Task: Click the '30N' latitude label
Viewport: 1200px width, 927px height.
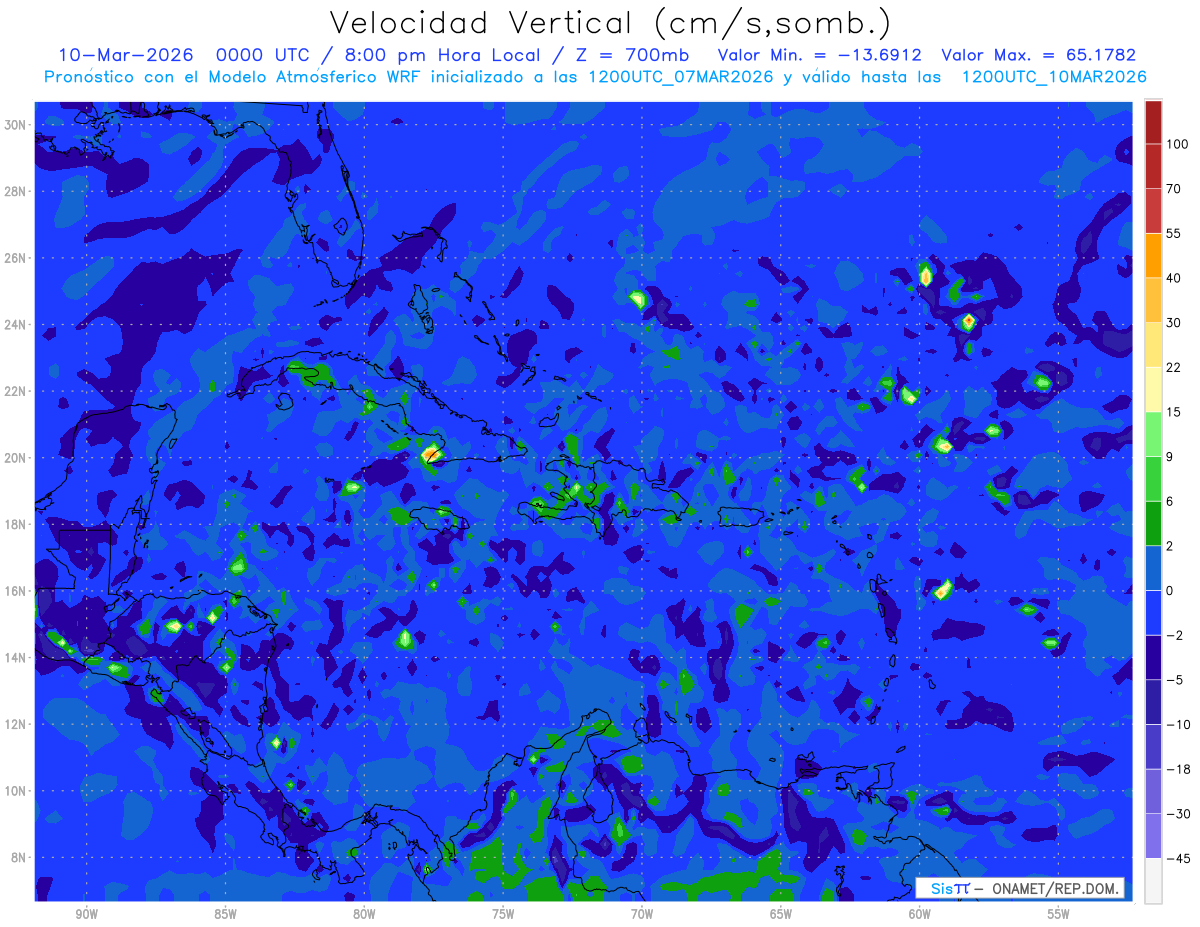Action: [16, 124]
